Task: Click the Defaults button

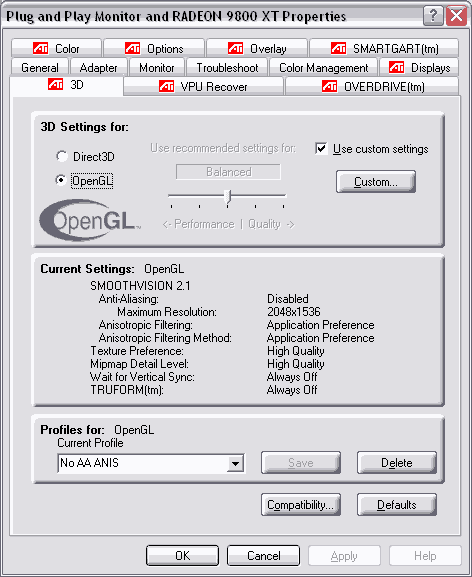Action: [x=397, y=505]
